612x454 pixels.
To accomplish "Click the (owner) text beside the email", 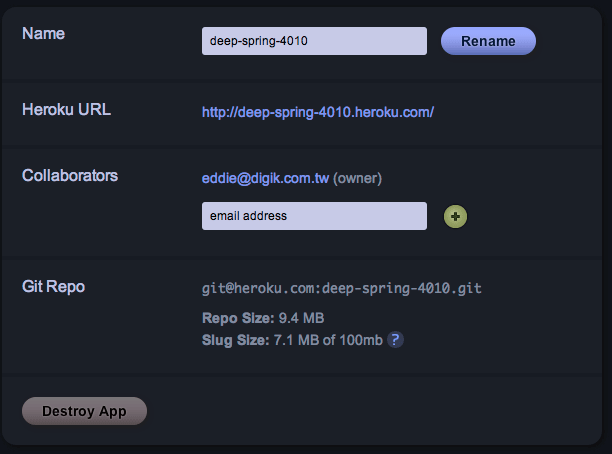I will (357, 178).
